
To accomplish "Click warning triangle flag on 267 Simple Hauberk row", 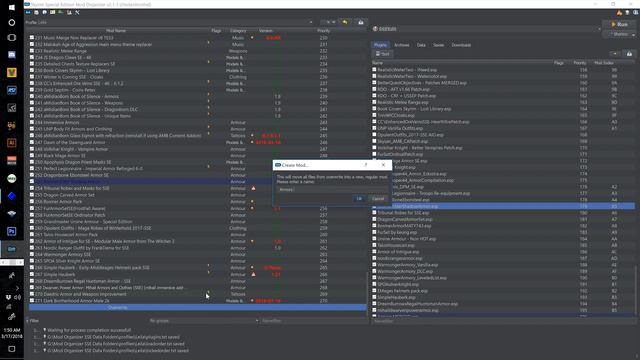I will pos(253,274).
